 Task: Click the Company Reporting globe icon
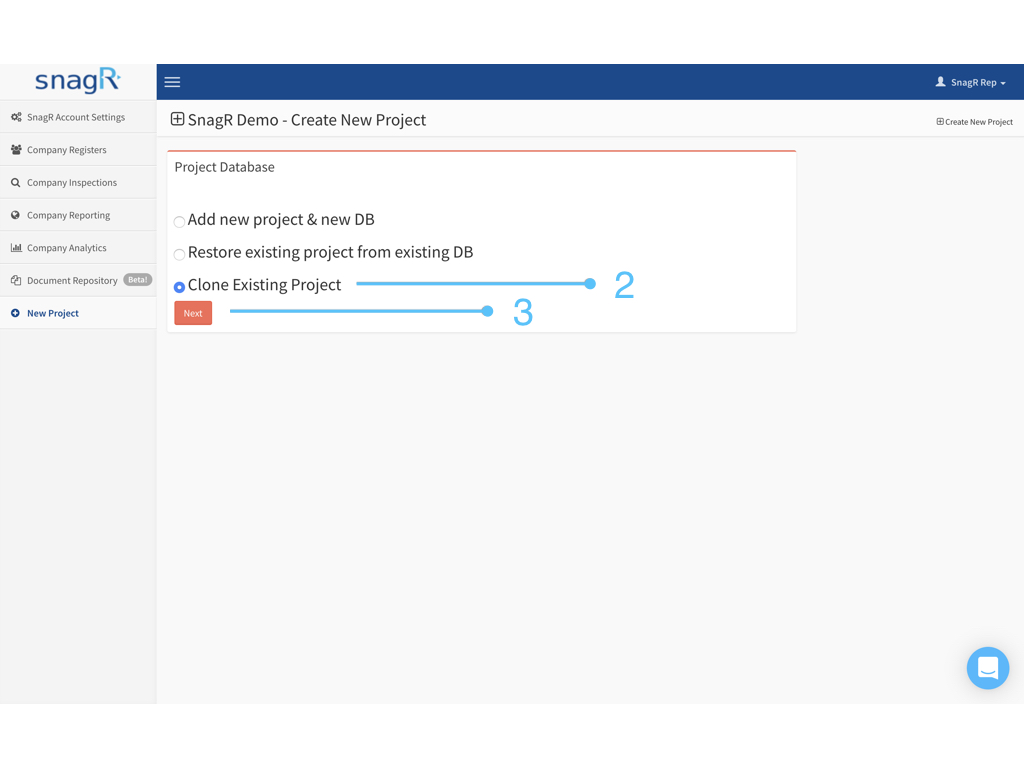pyautogui.click(x=16, y=215)
